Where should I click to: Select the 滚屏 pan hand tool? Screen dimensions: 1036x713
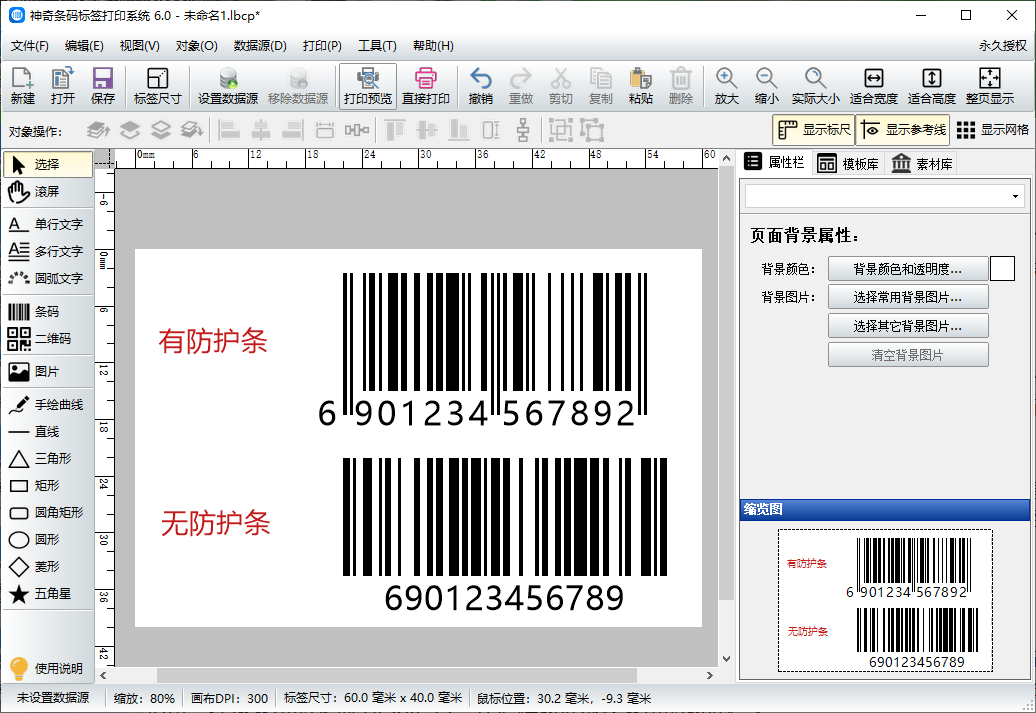pyautogui.click(x=48, y=192)
